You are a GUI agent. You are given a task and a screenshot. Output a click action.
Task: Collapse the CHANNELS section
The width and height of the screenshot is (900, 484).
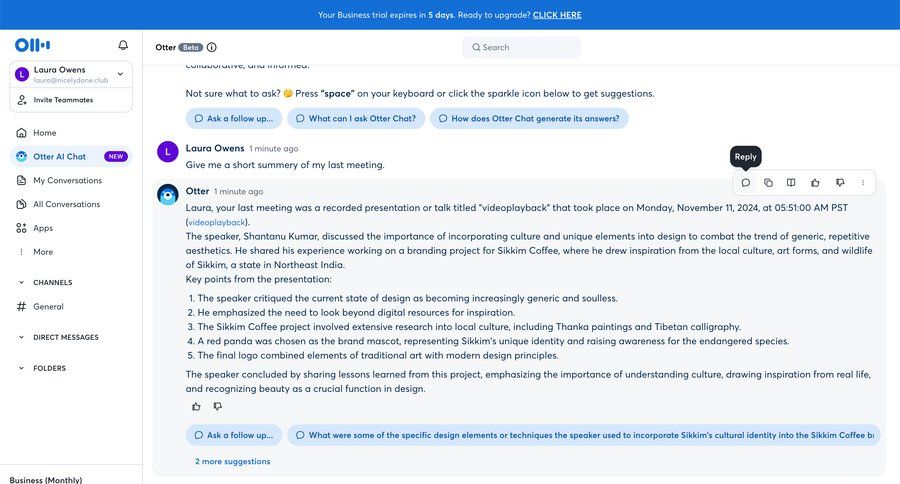point(21,282)
